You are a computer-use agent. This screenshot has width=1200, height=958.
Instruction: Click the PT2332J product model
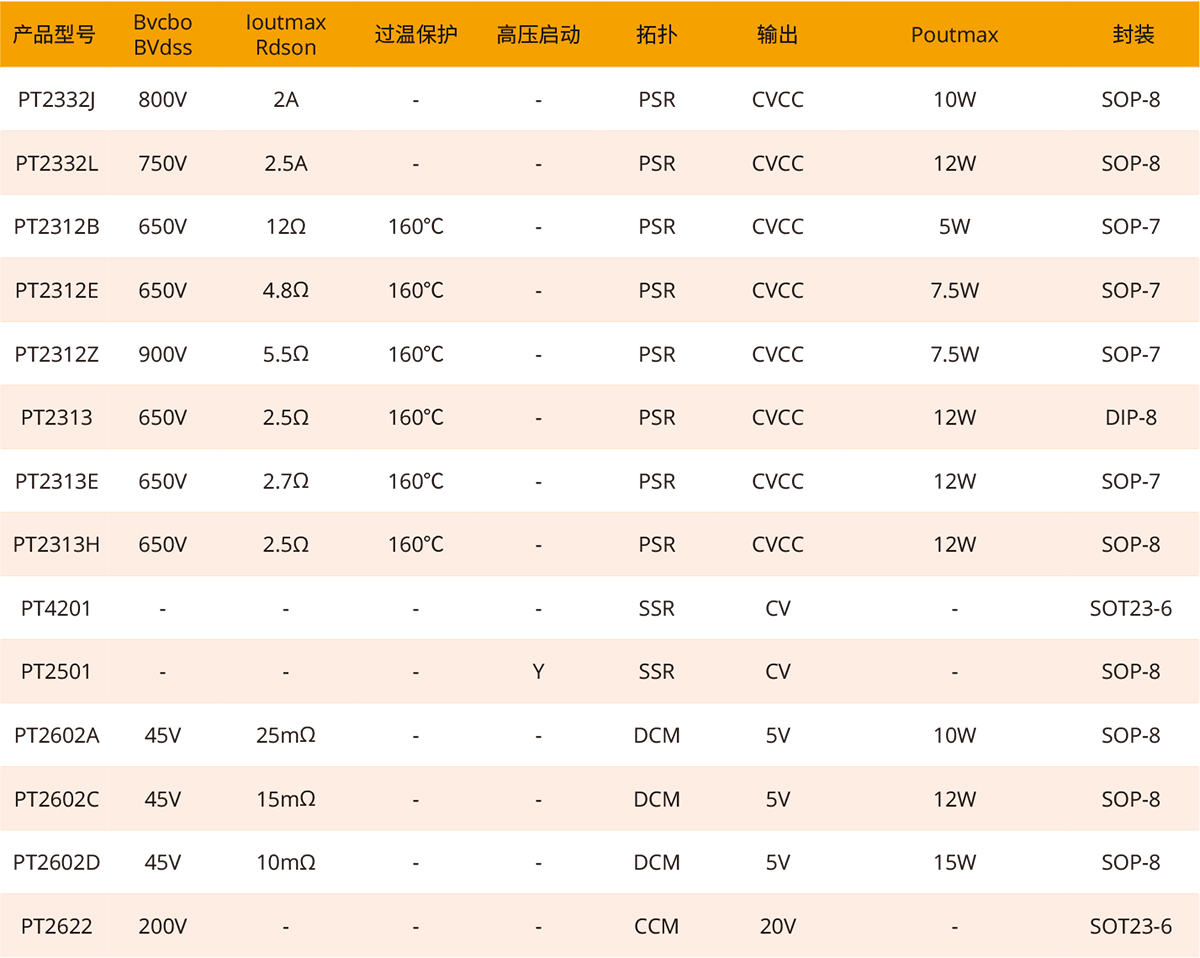coord(56,99)
